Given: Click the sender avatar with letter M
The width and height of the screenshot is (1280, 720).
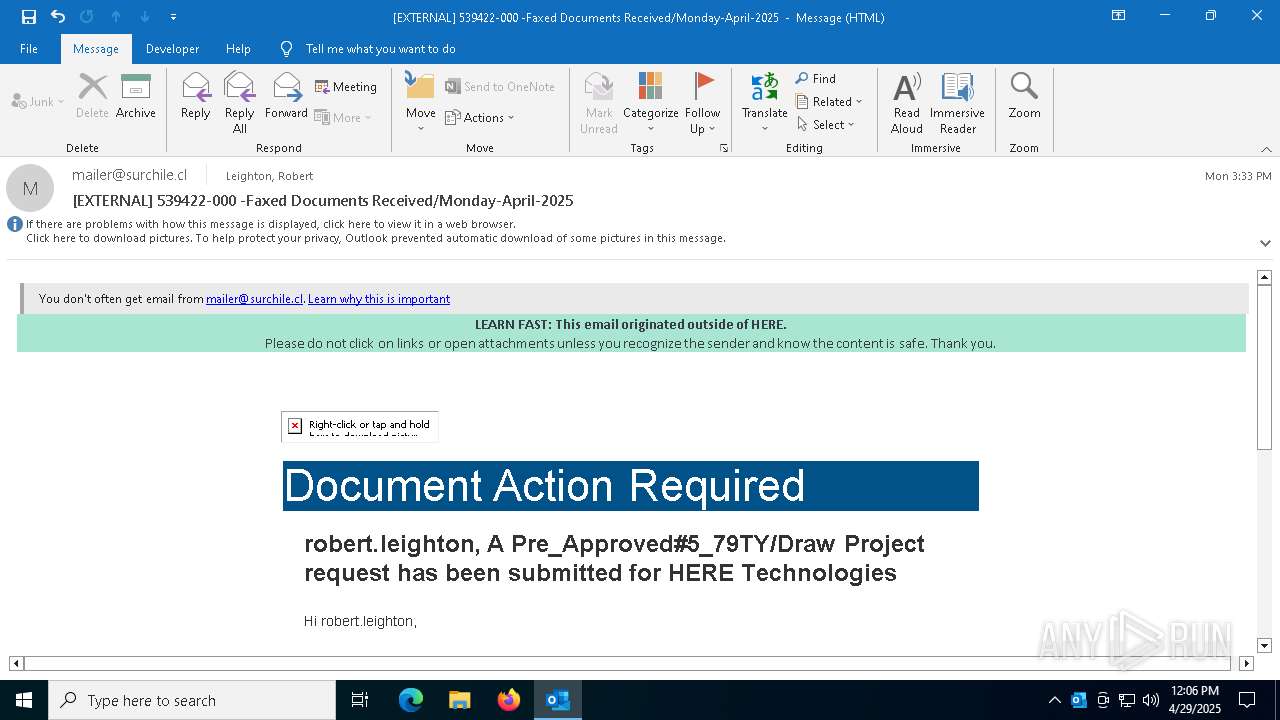Looking at the screenshot, I should [x=30, y=188].
